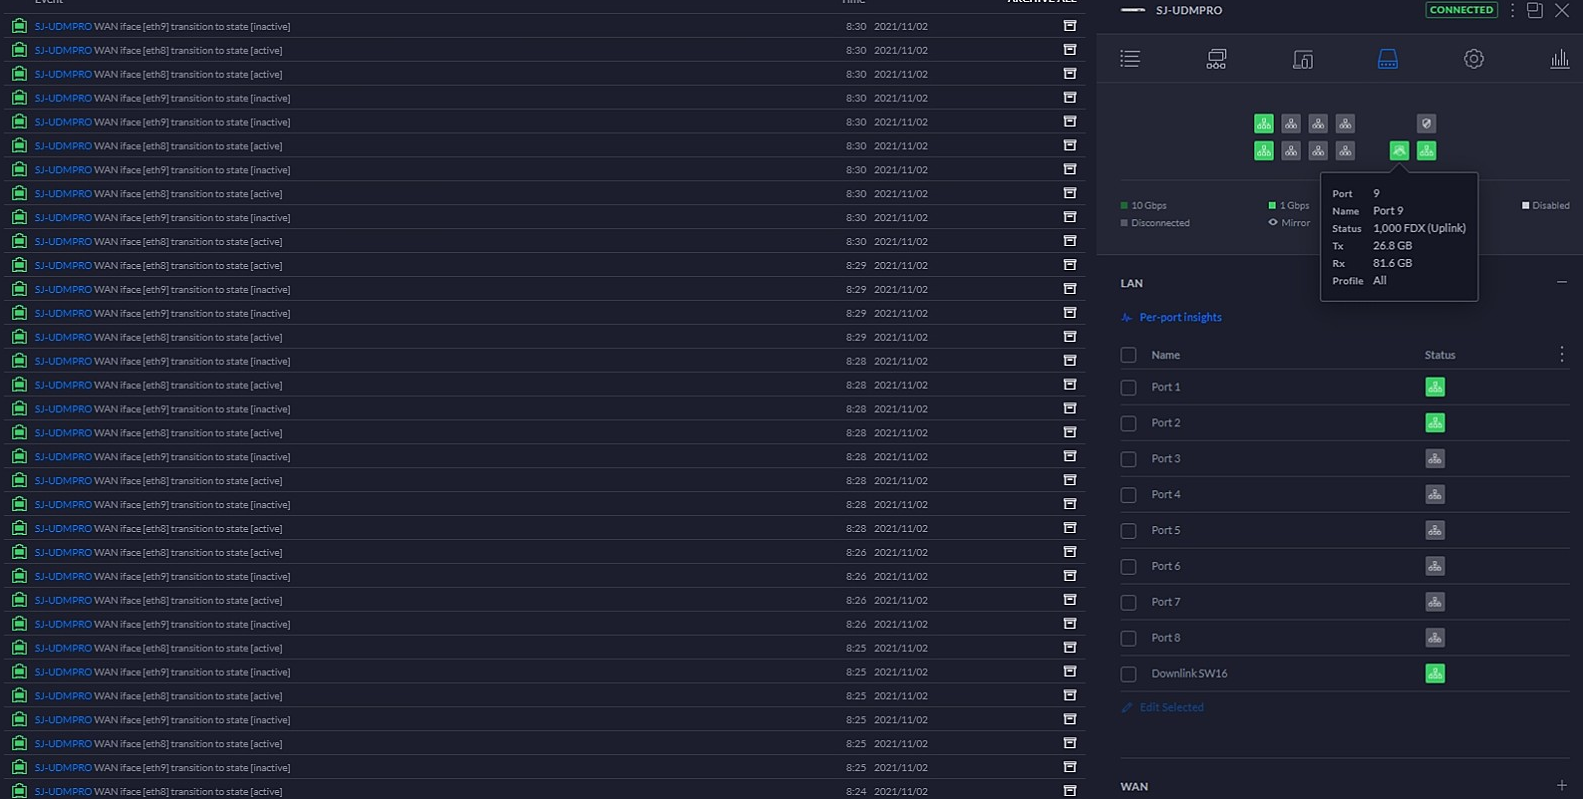
Task: Open the Devices tab icon
Action: 1302,59
